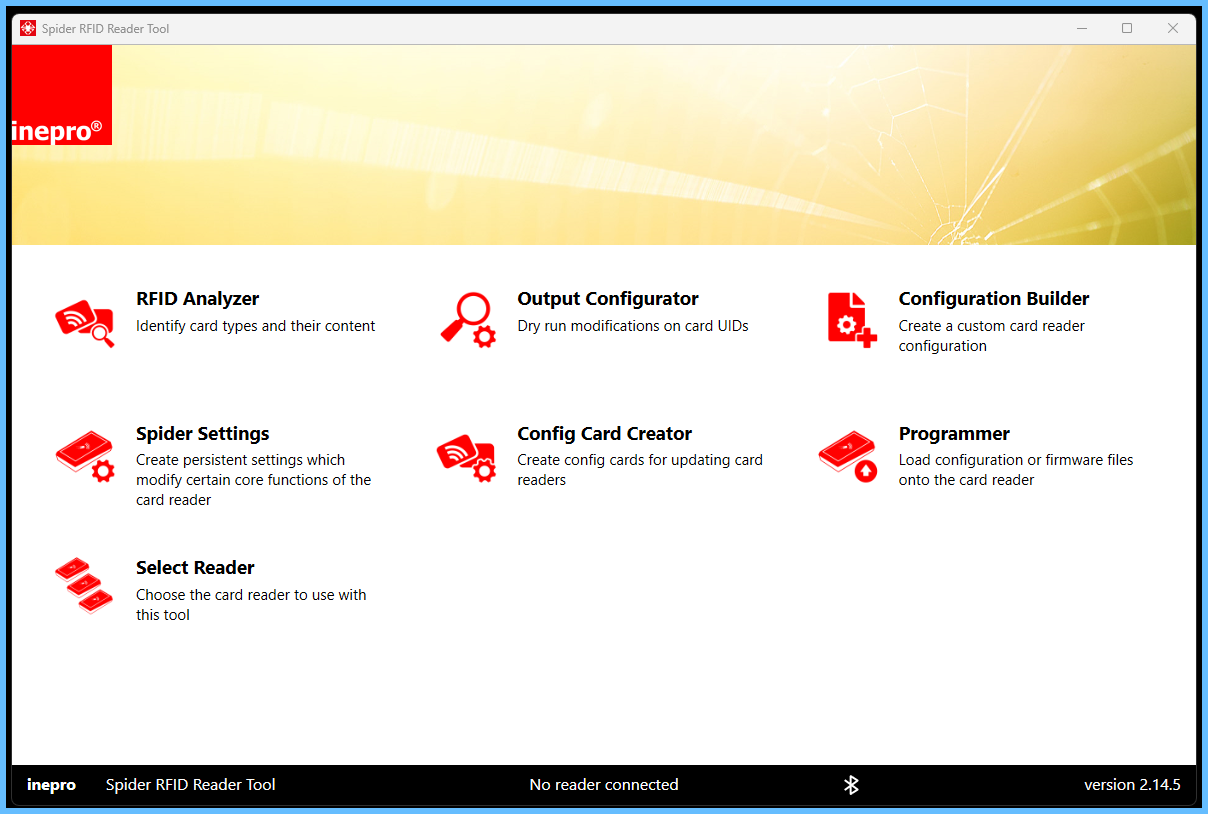The image size is (1208, 814).
Task: Click the Spider app icon in title bar
Action: click(x=28, y=28)
